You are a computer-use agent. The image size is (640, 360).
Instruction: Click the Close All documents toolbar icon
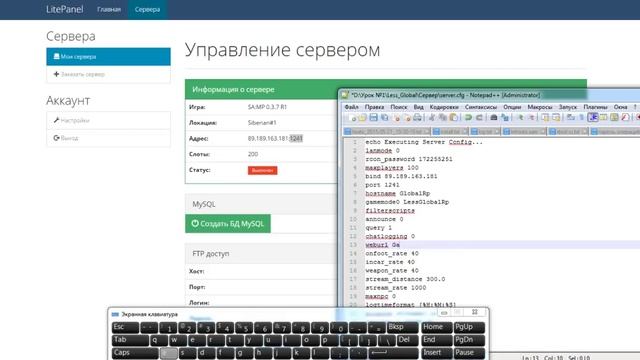(x=407, y=118)
